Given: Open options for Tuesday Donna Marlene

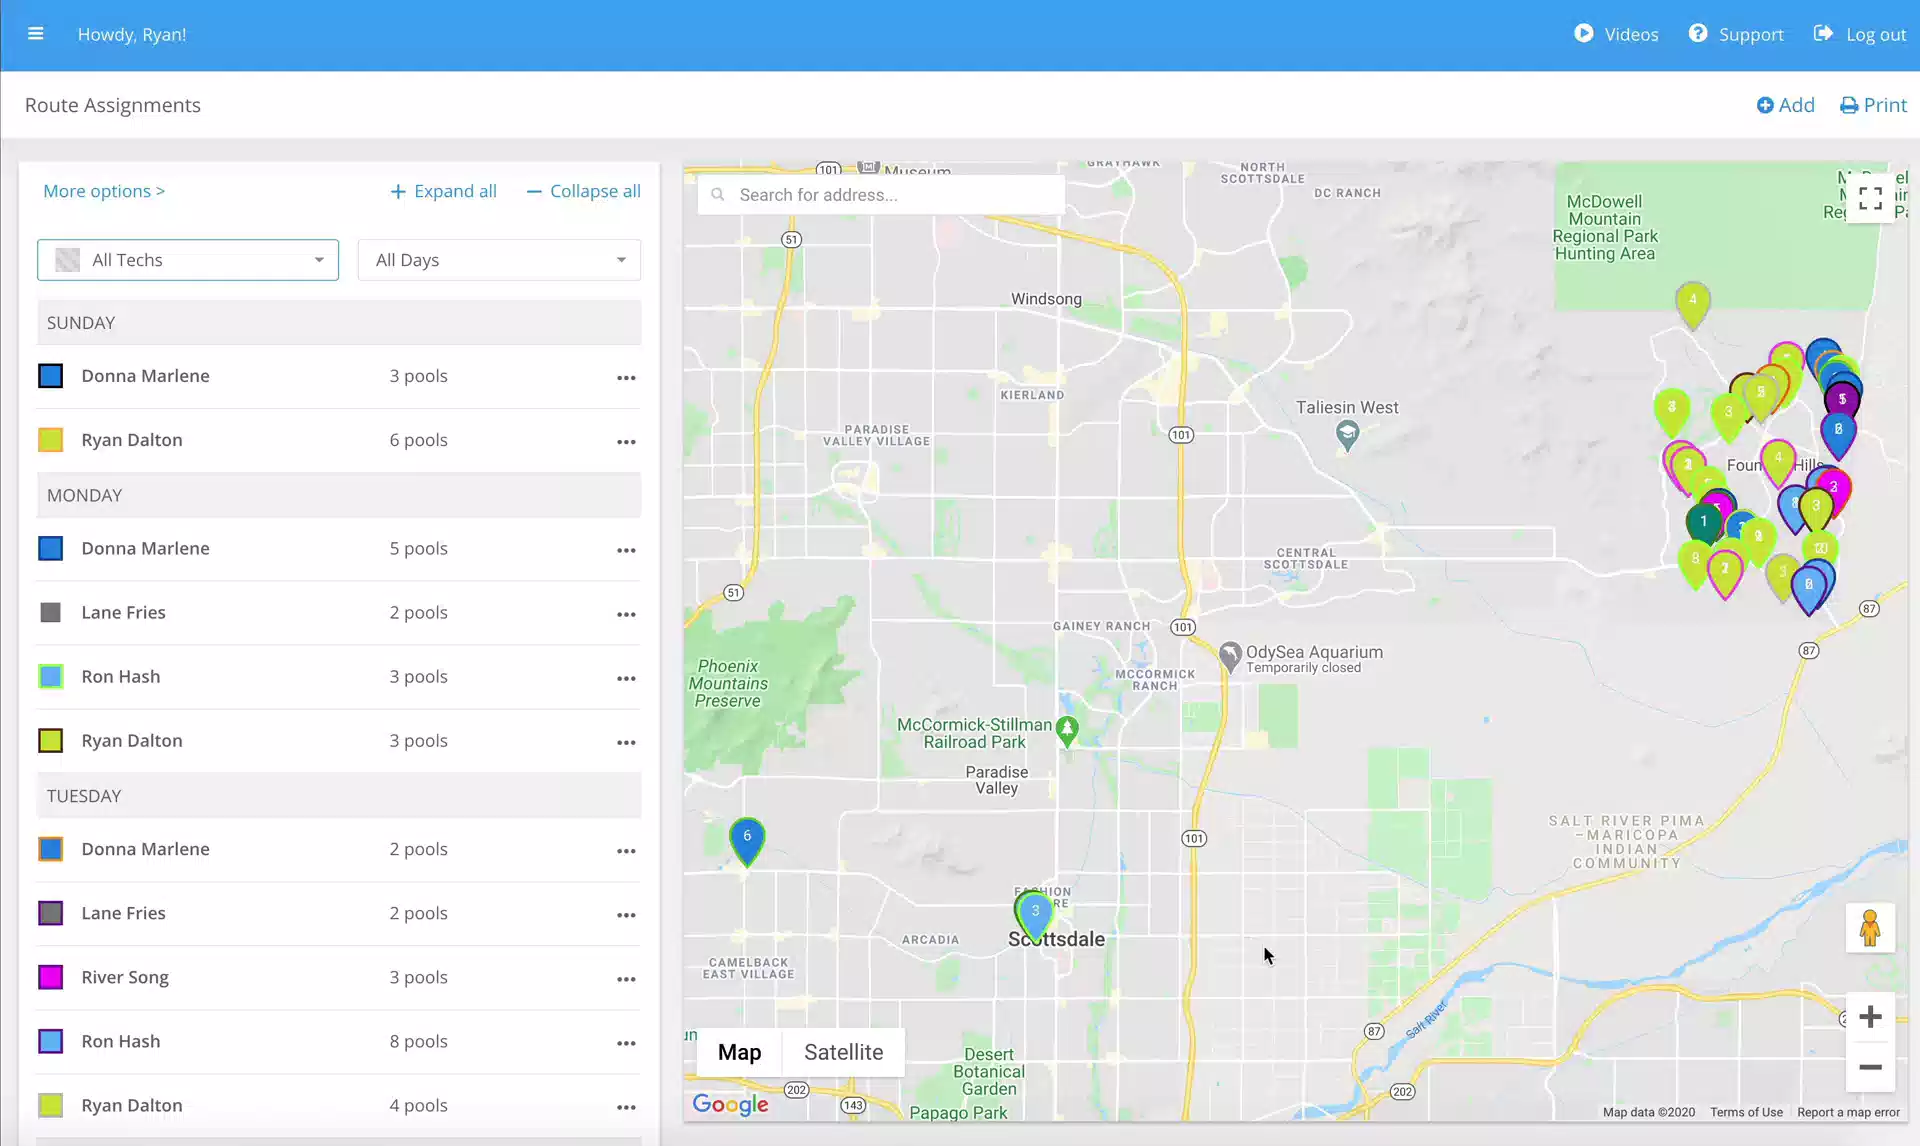Looking at the screenshot, I should coord(626,851).
